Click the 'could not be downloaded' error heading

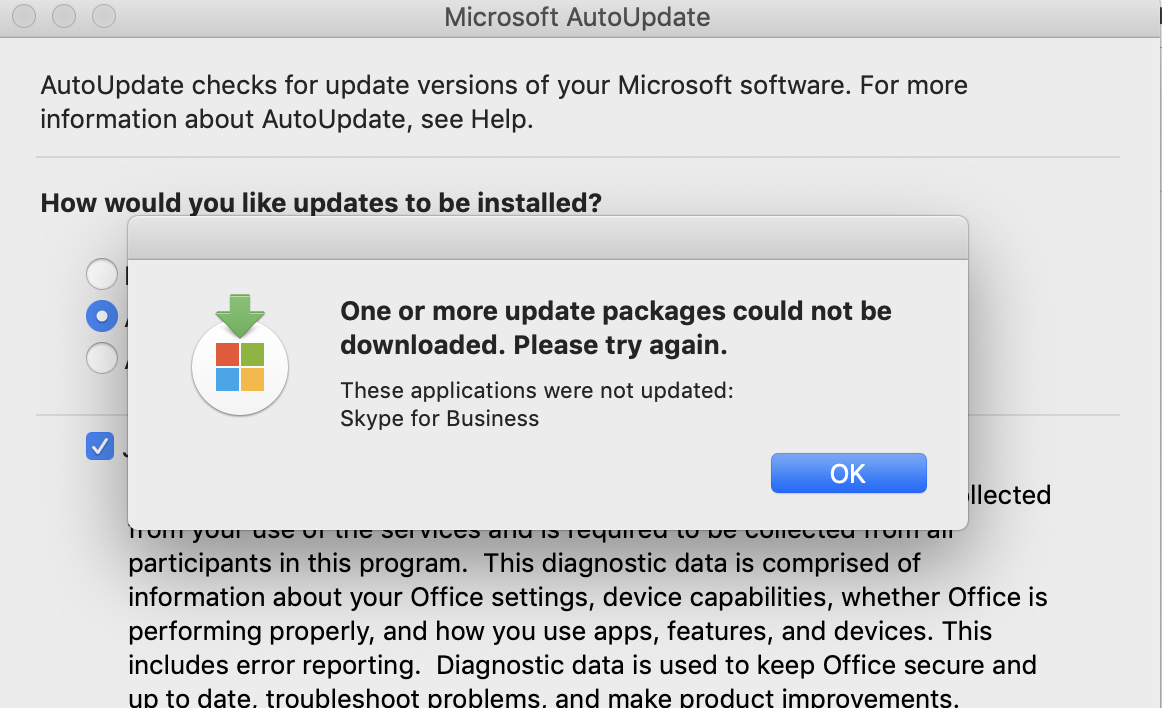[616, 328]
